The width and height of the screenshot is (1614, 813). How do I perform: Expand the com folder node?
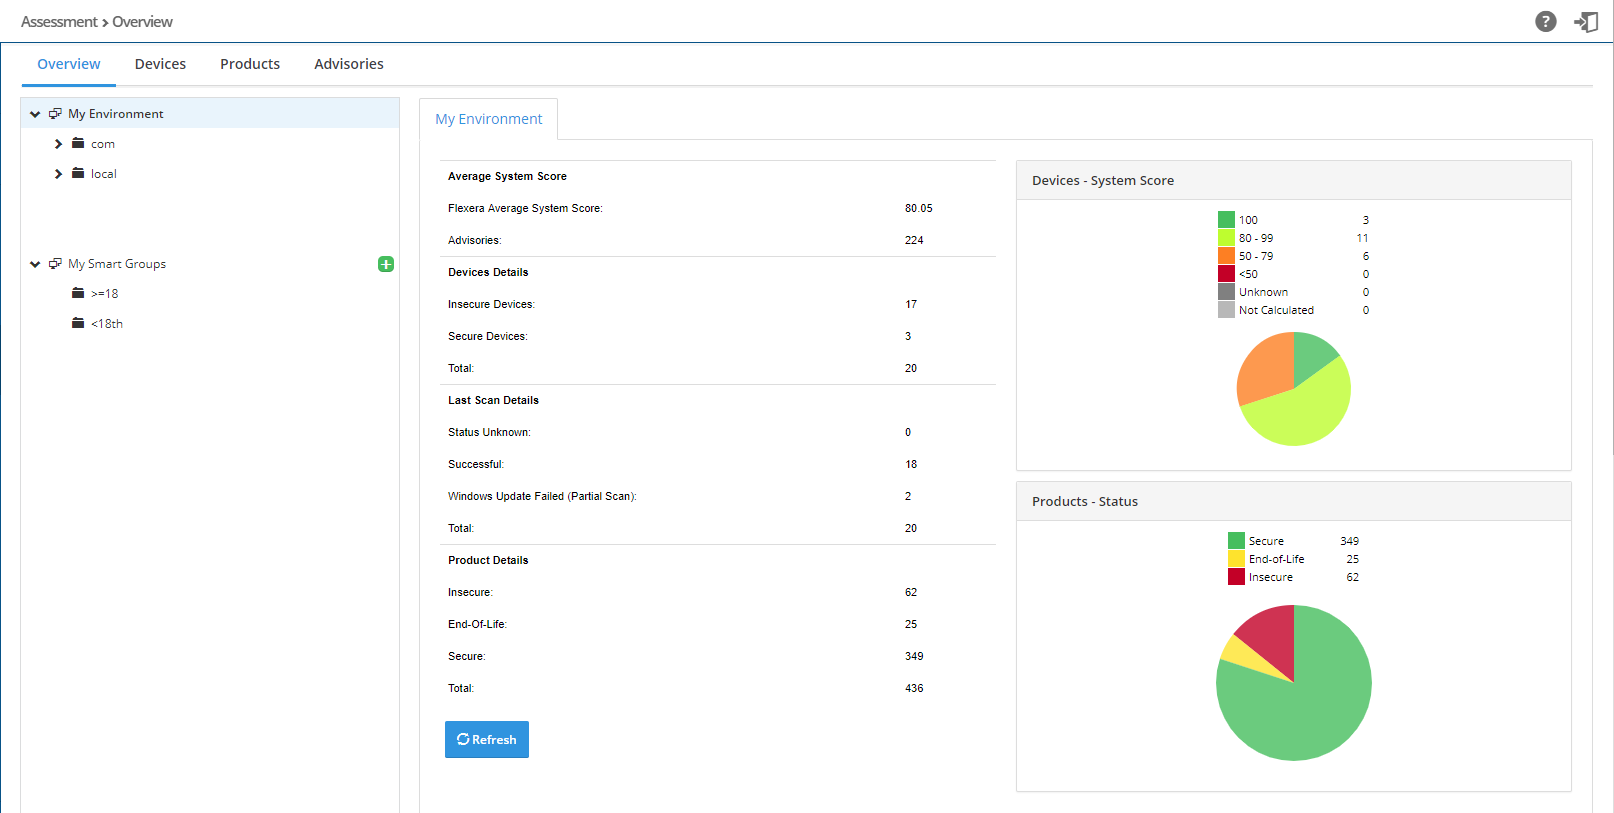click(x=58, y=144)
